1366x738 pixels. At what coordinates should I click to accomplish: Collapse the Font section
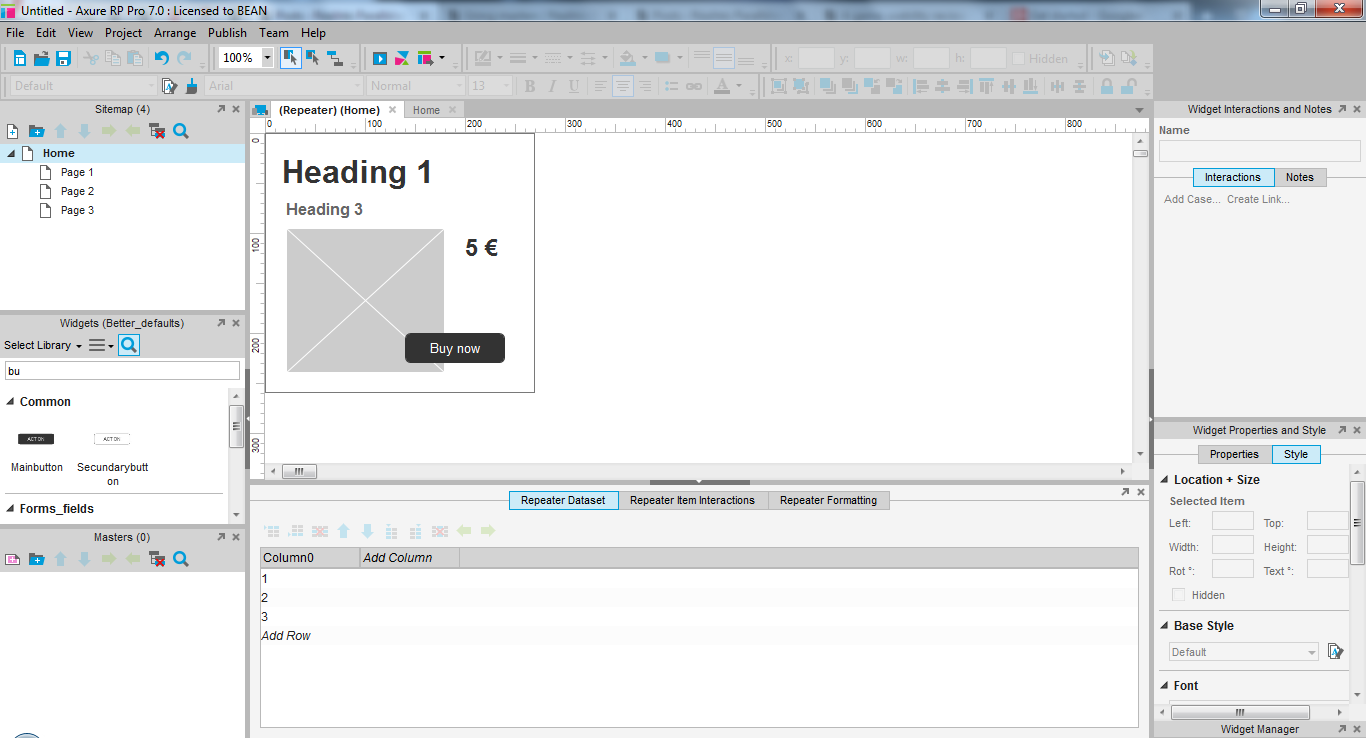1164,686
